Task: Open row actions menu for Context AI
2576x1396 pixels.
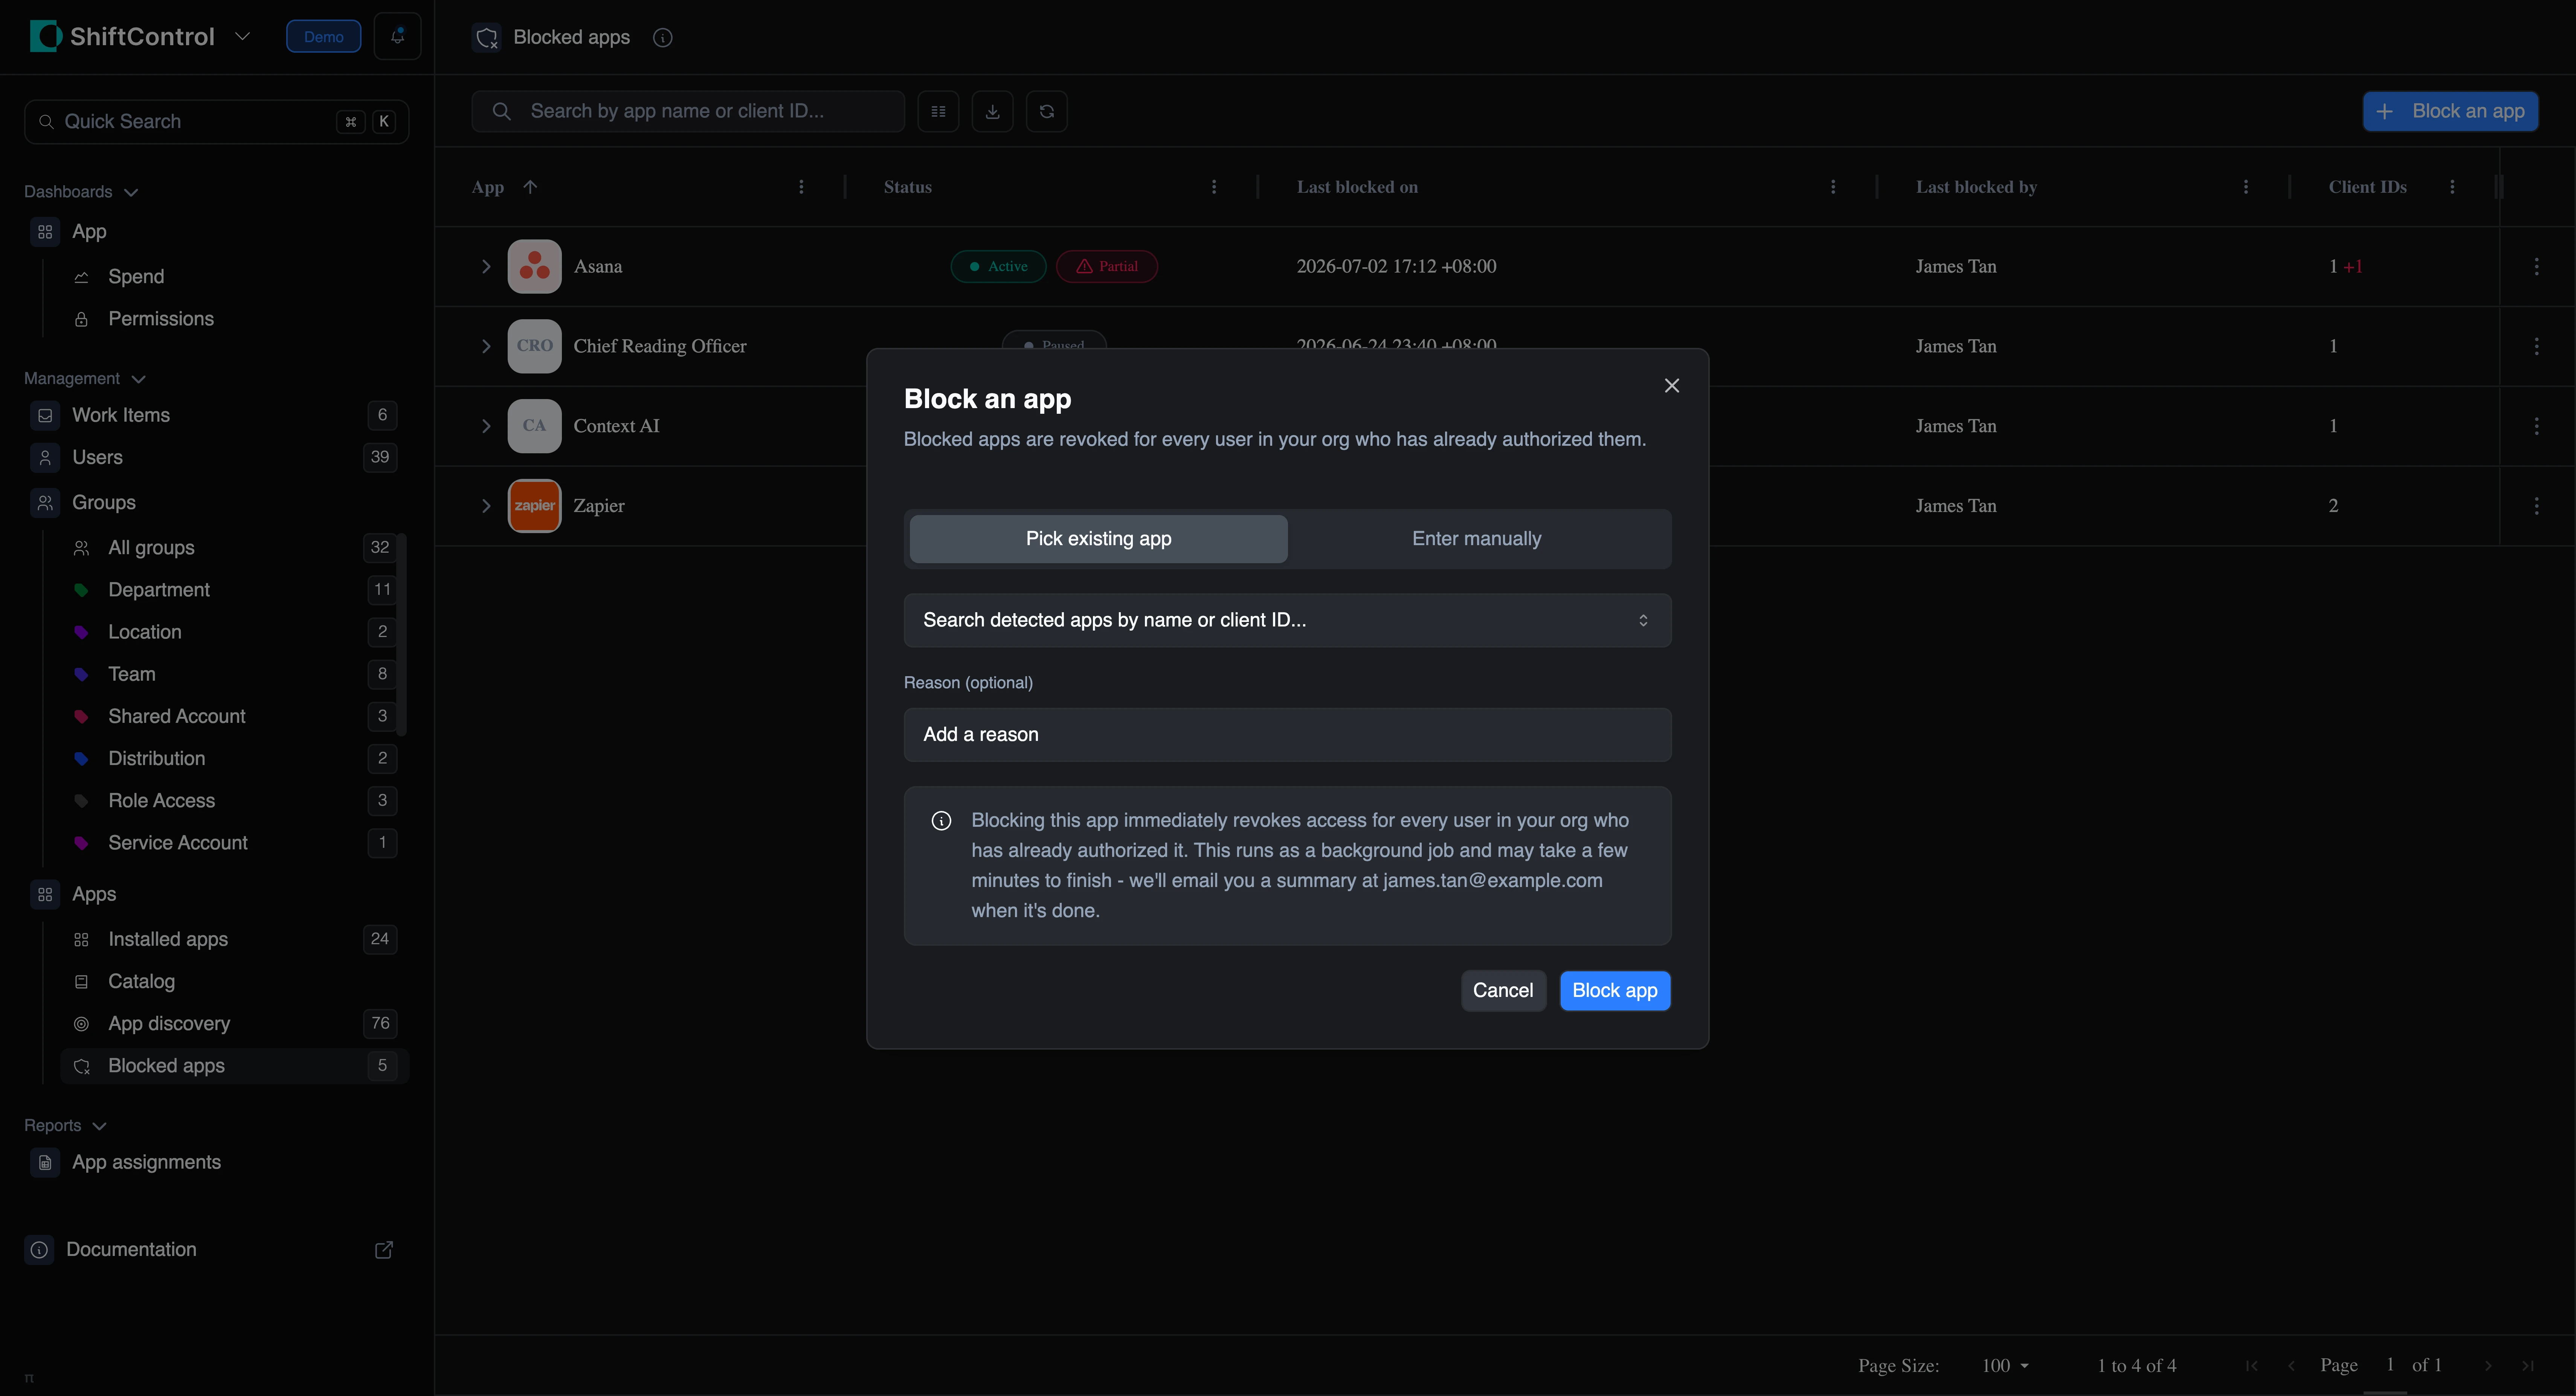Action: point(2537,426)
